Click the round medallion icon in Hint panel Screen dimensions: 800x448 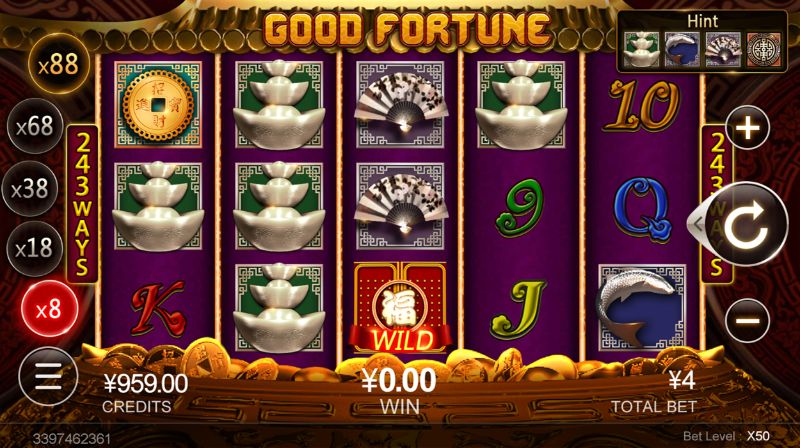(764, 49)
